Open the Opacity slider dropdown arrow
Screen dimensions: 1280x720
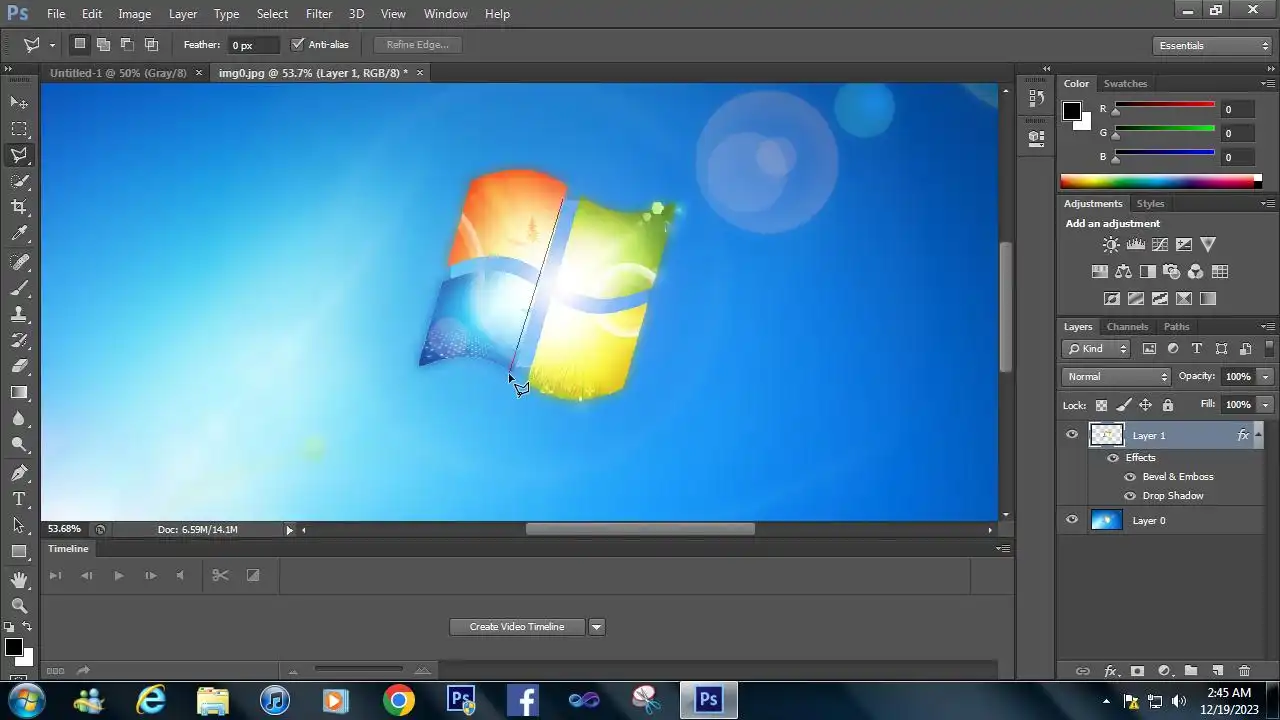(x=1265, y=376)
